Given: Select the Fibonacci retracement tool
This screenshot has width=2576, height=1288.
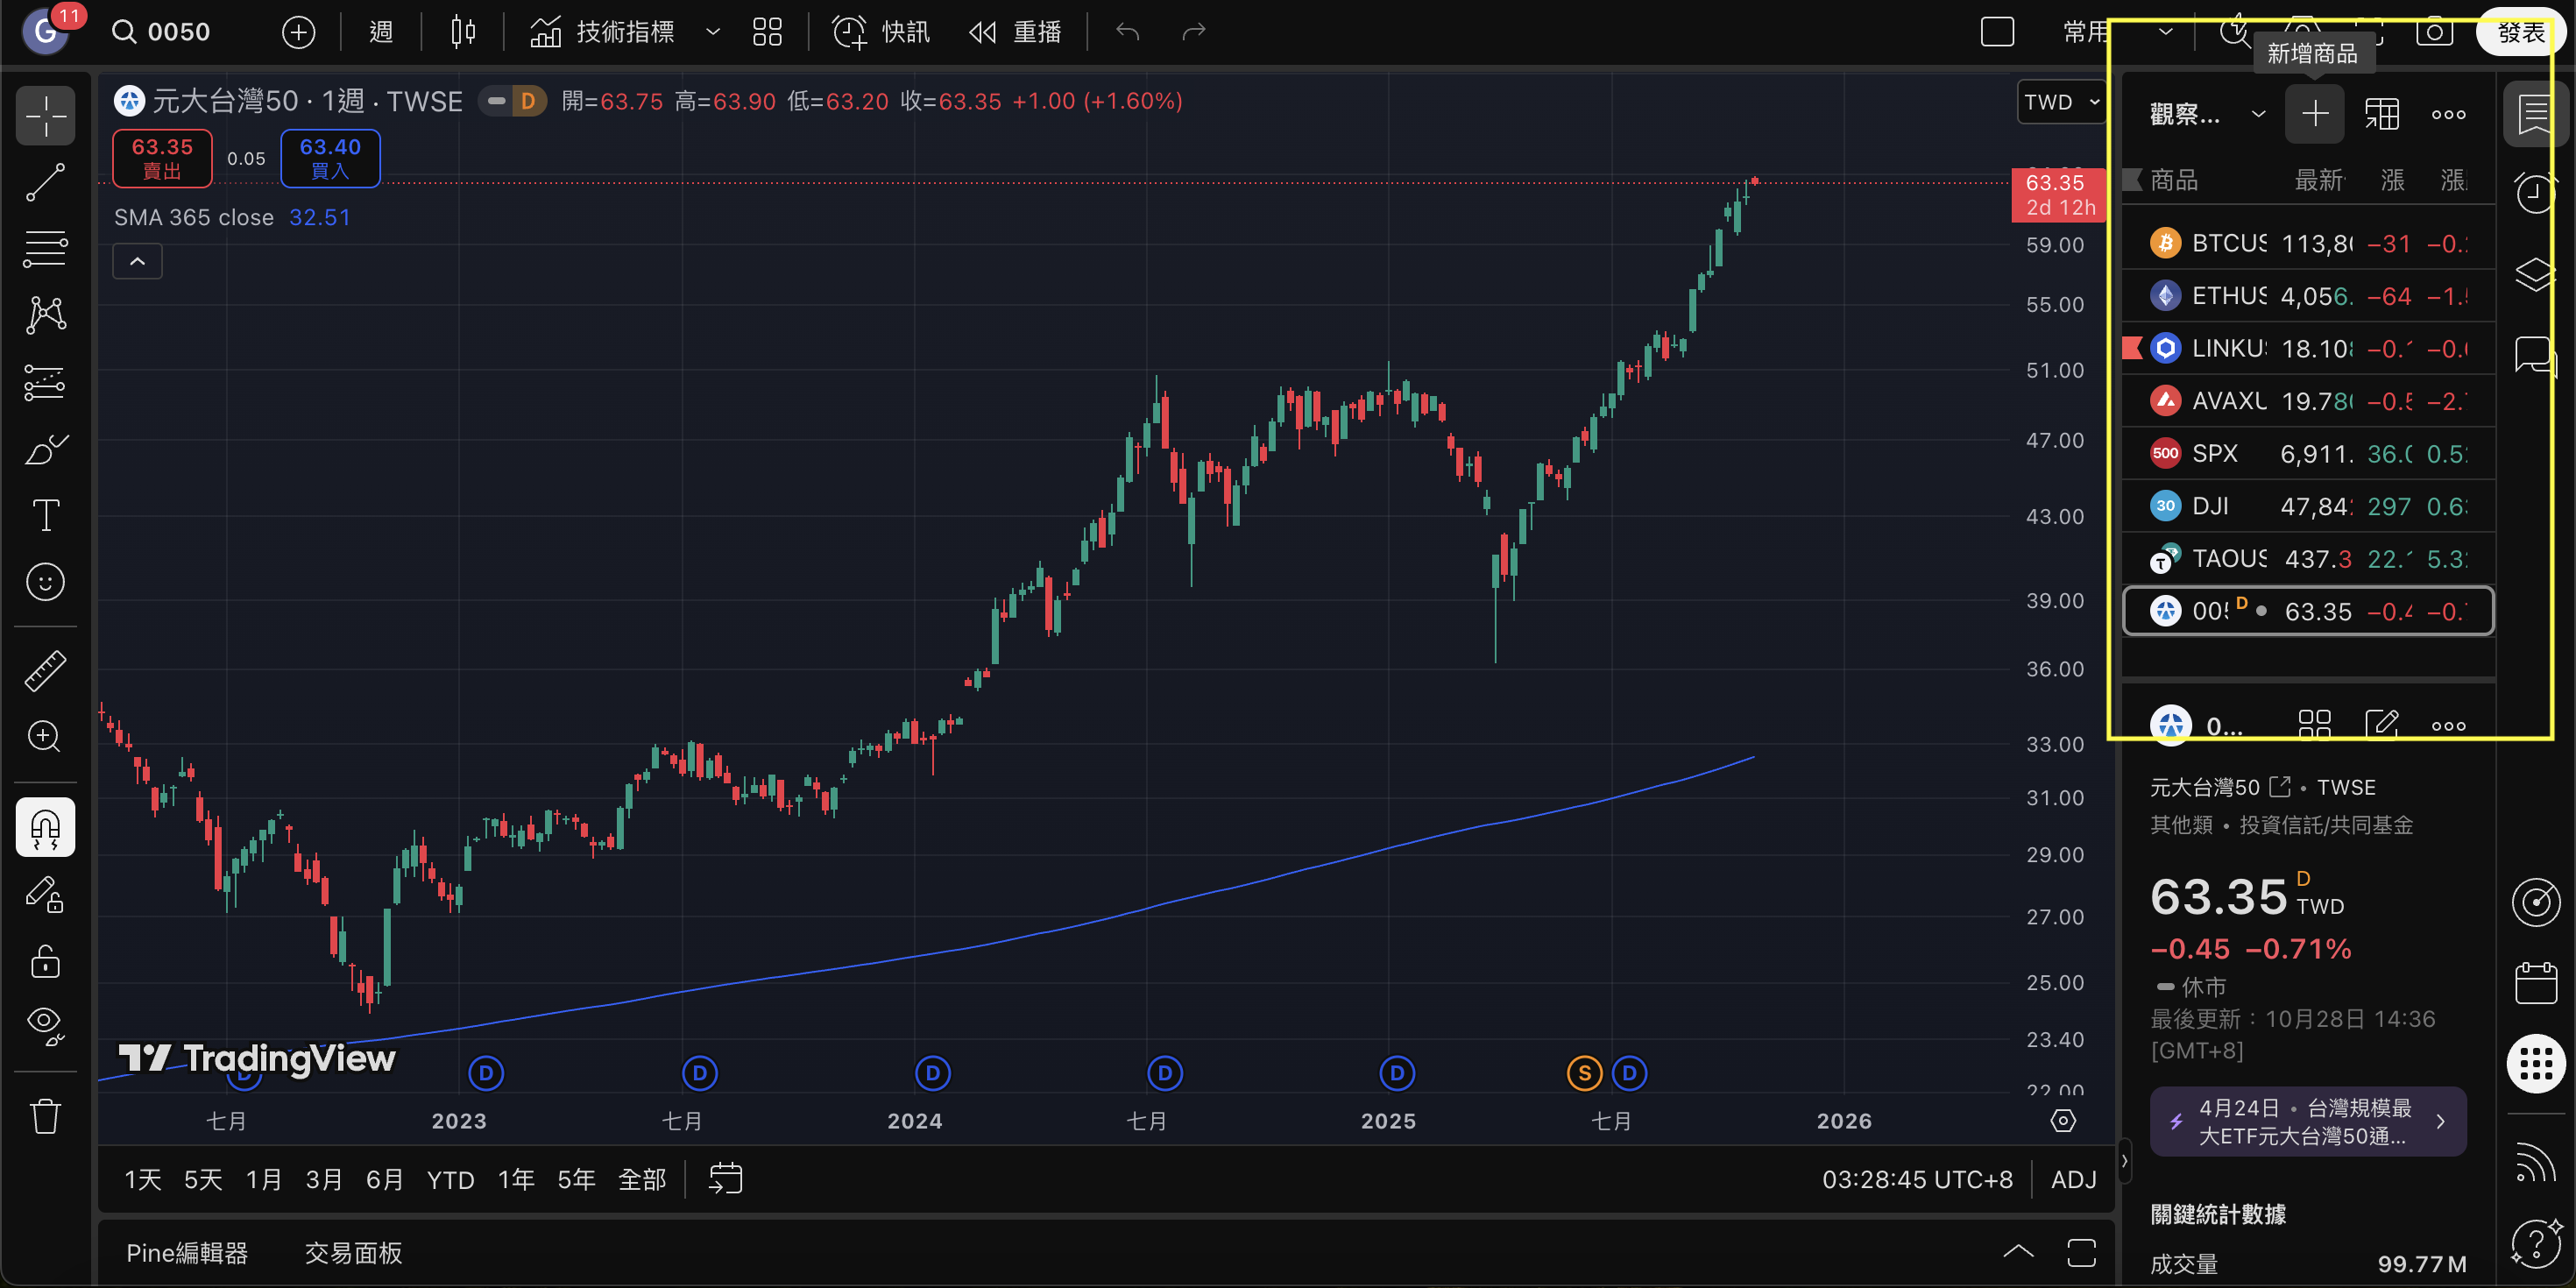Looking at the screenshot, I should click(45, 248).
